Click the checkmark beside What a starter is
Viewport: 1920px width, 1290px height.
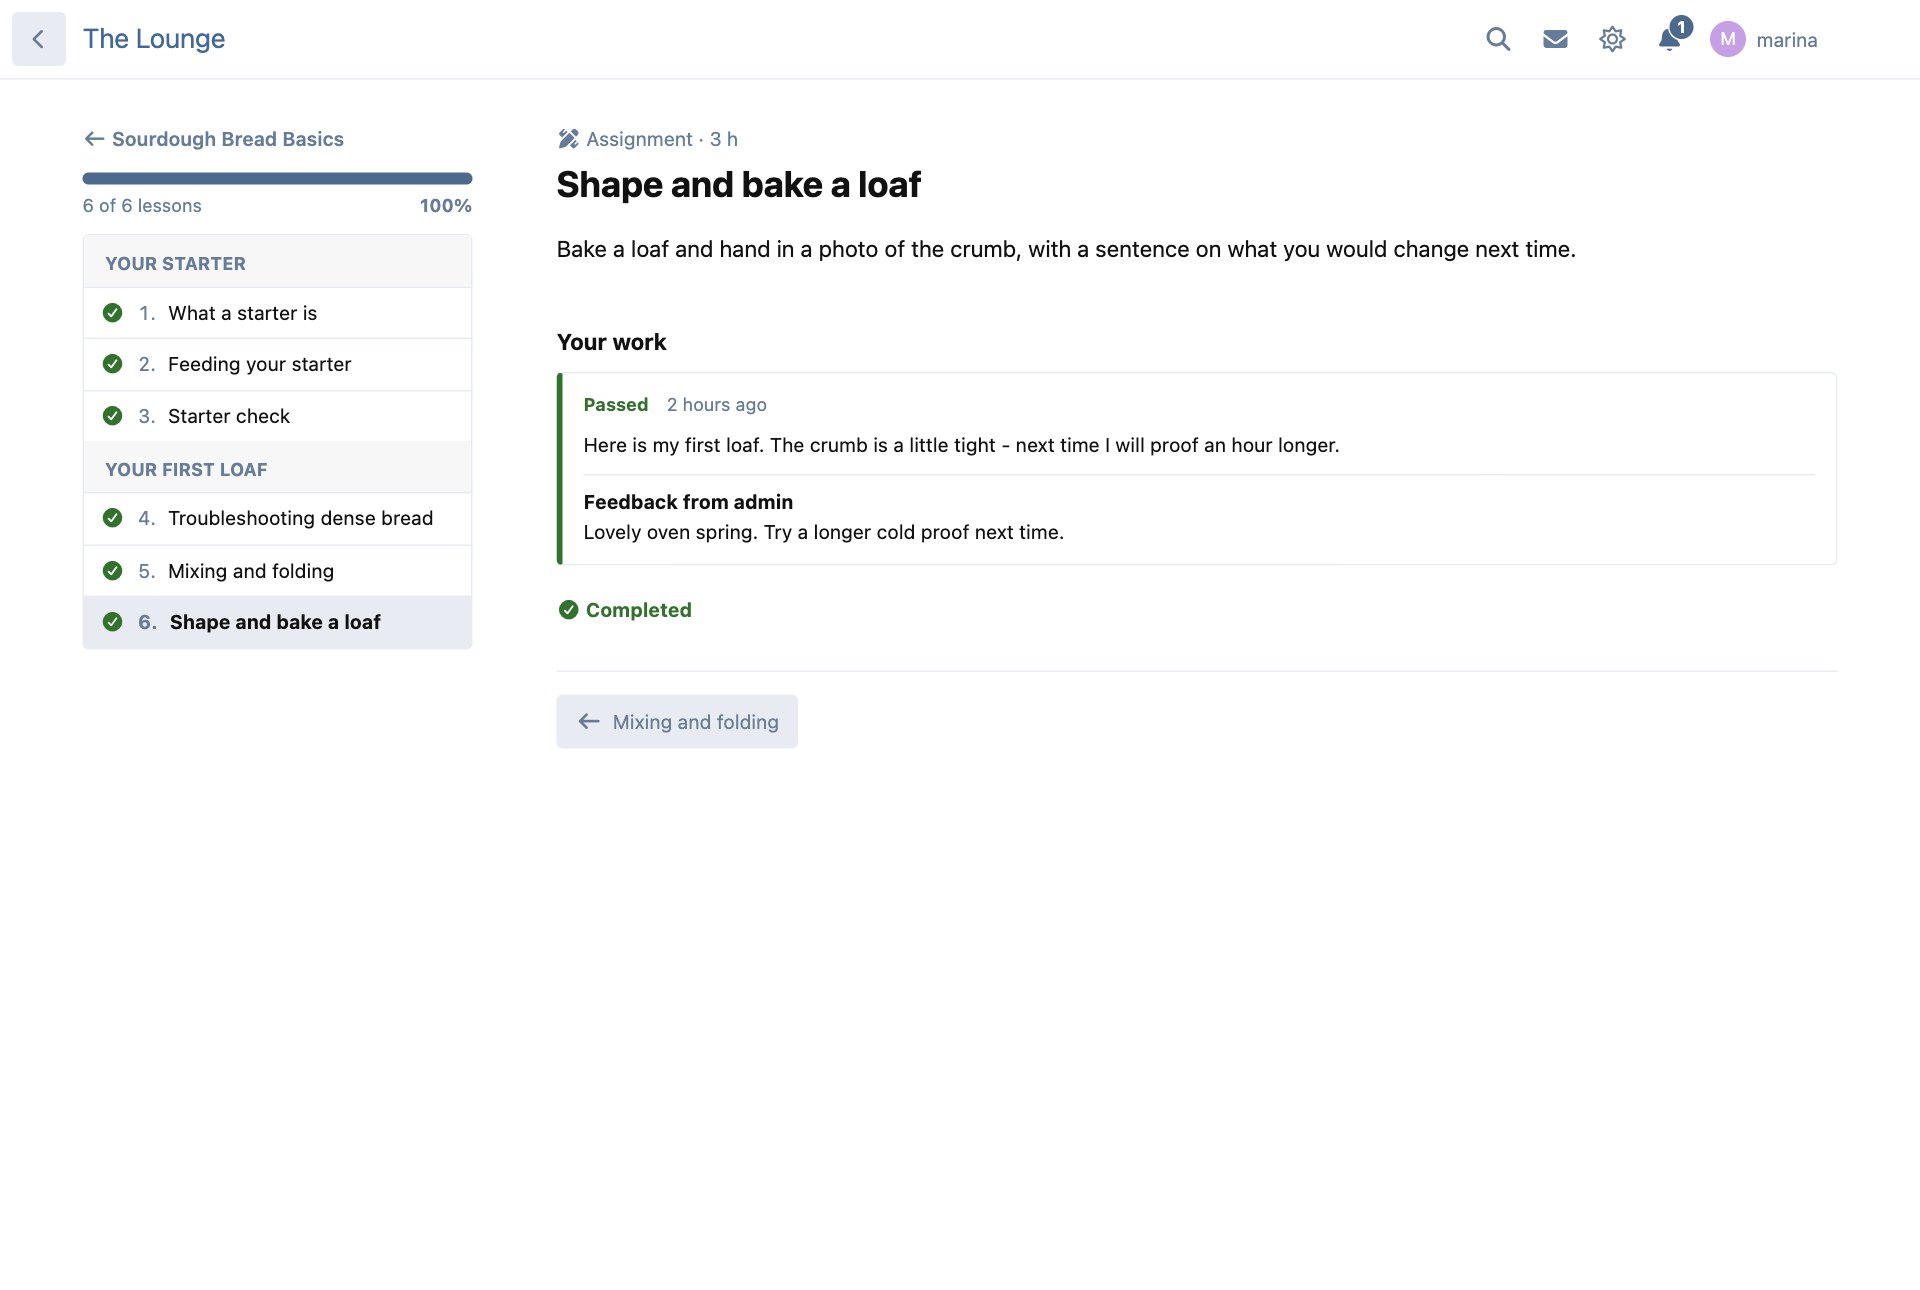tap(113, 313)
